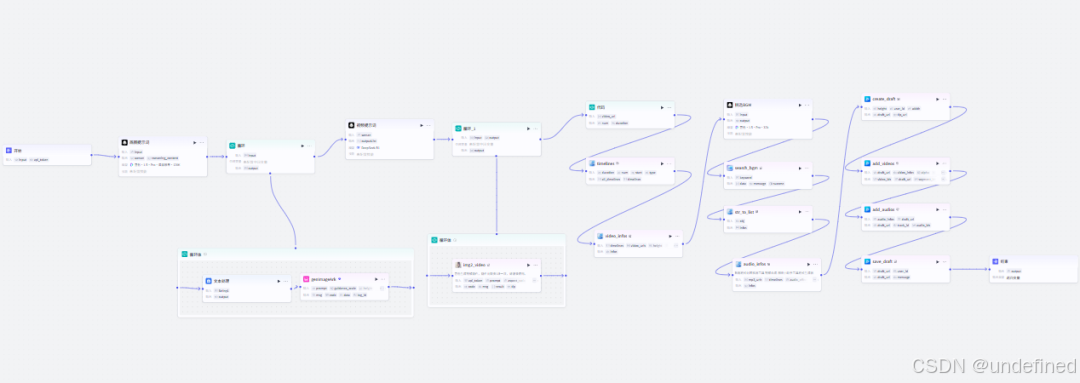This screenshot has width=1080, height=383.
Task: Click the create_draft node blue icon
Action: pos(867,99)
